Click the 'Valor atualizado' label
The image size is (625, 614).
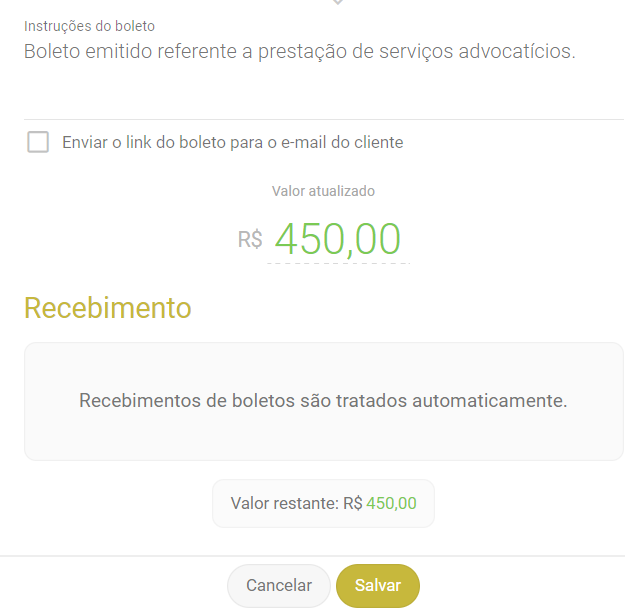pyautogui.click(x=323, y=191)
